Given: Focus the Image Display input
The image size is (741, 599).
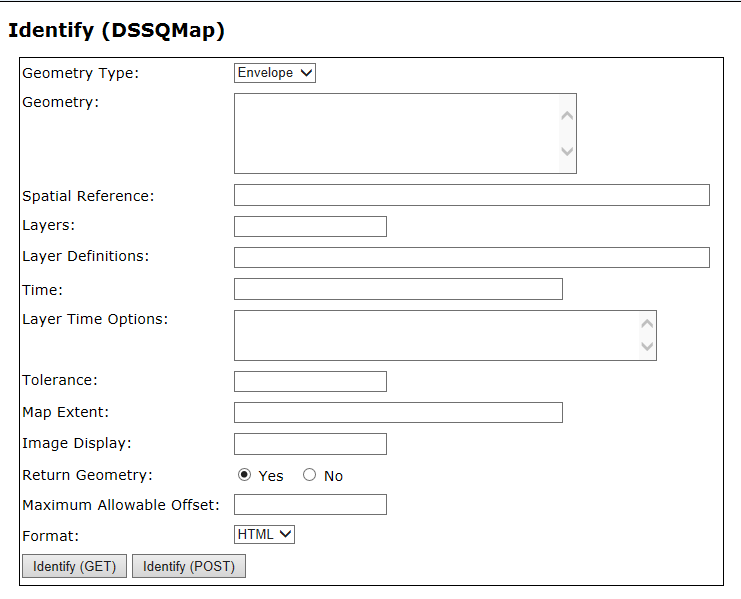Looking at the screenshot, I should pyautogui.click(x=310, y=444).
